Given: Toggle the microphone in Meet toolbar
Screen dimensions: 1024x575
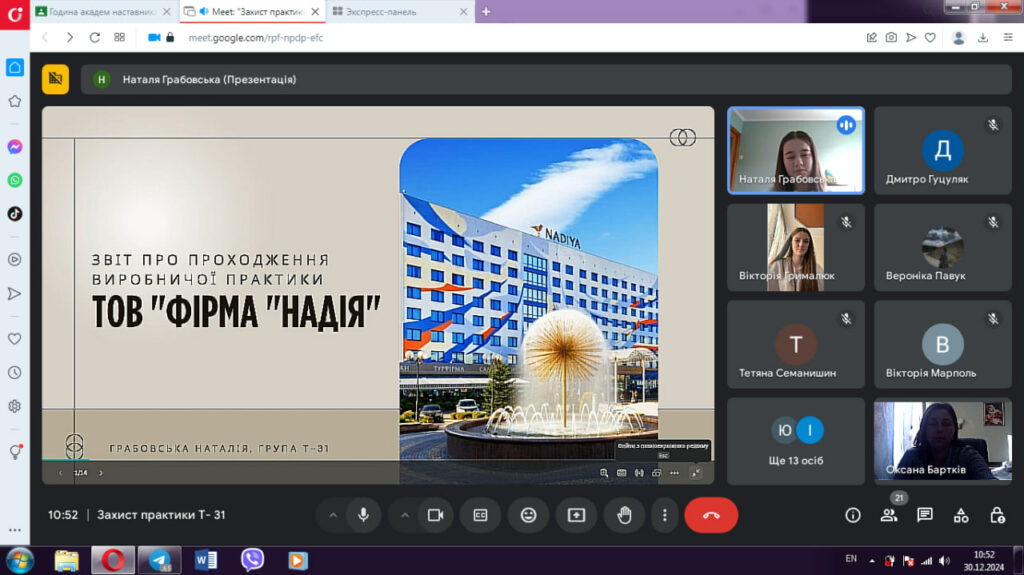Looking at the screenshot, I should (363, 515).
